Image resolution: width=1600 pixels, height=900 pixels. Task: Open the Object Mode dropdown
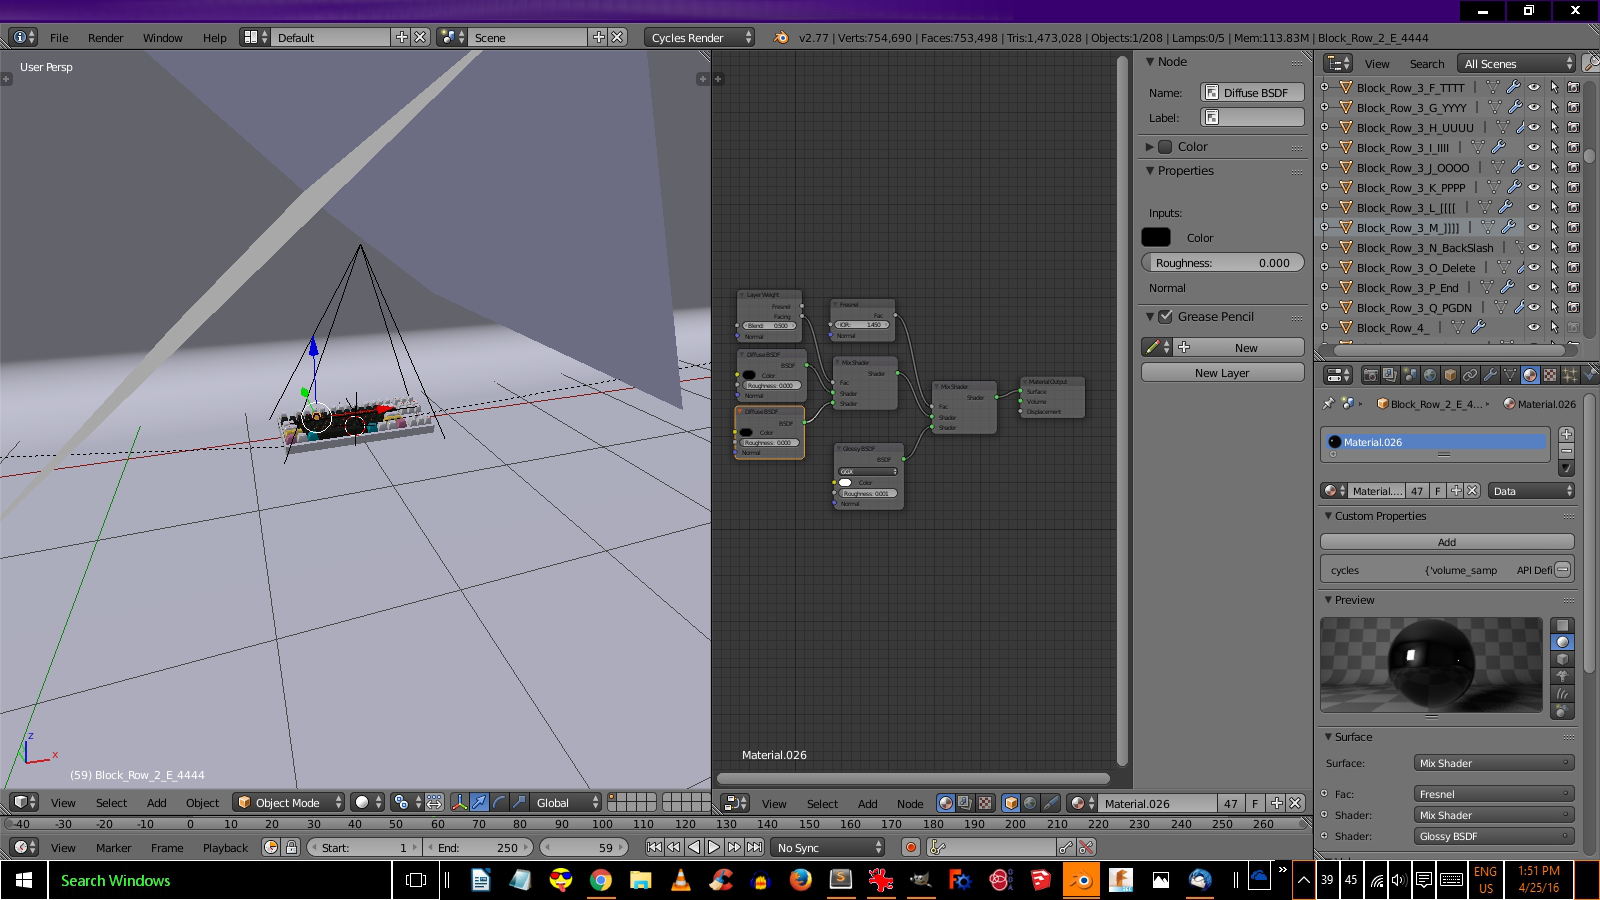(x=289, y=802)
